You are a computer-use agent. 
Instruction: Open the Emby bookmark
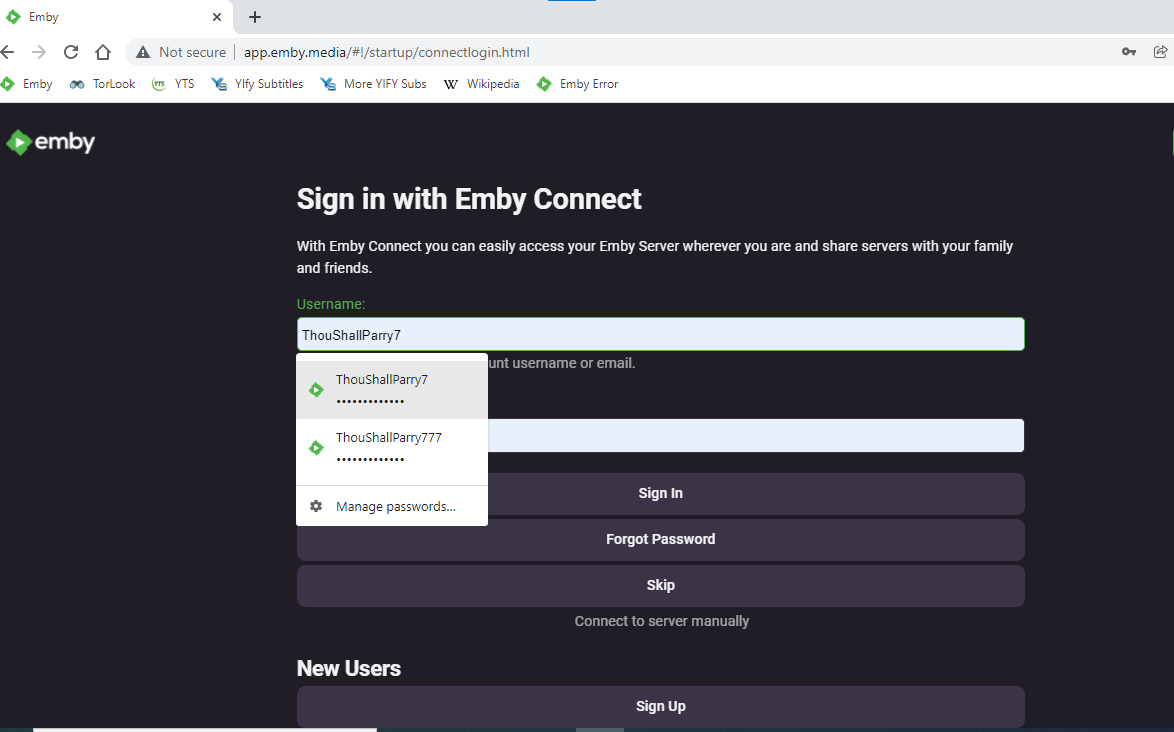coord(27,84)
